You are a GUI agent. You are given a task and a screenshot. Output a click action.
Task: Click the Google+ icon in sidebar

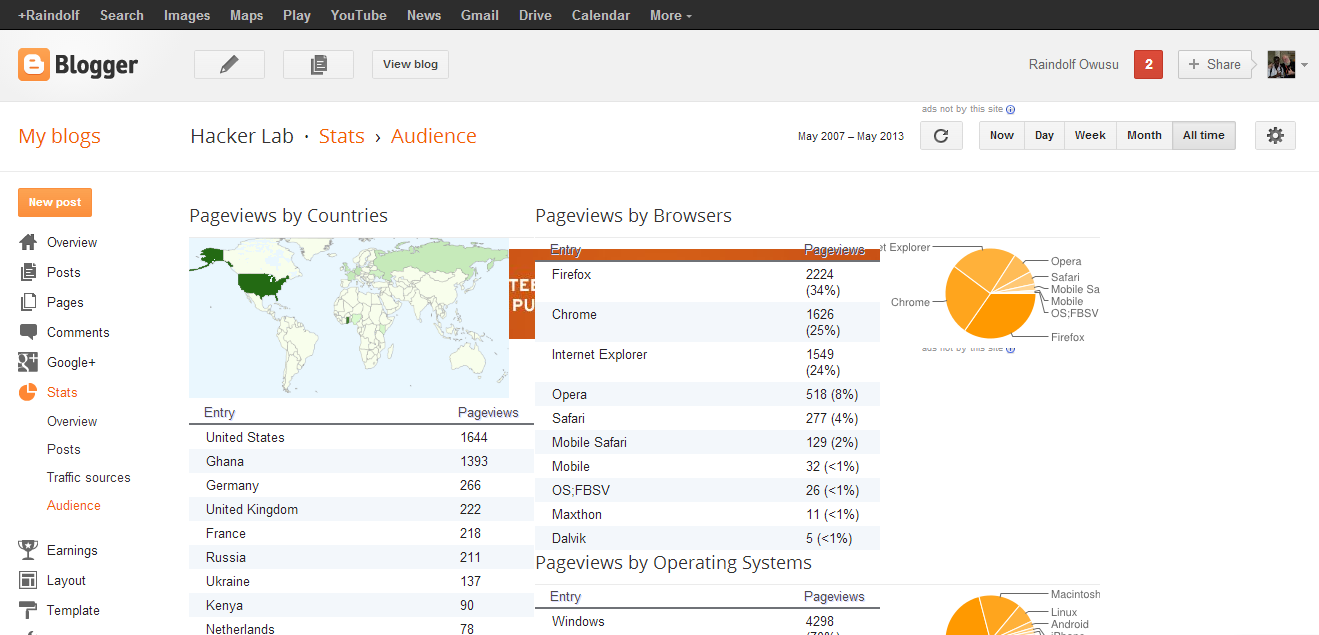(28, 362)
